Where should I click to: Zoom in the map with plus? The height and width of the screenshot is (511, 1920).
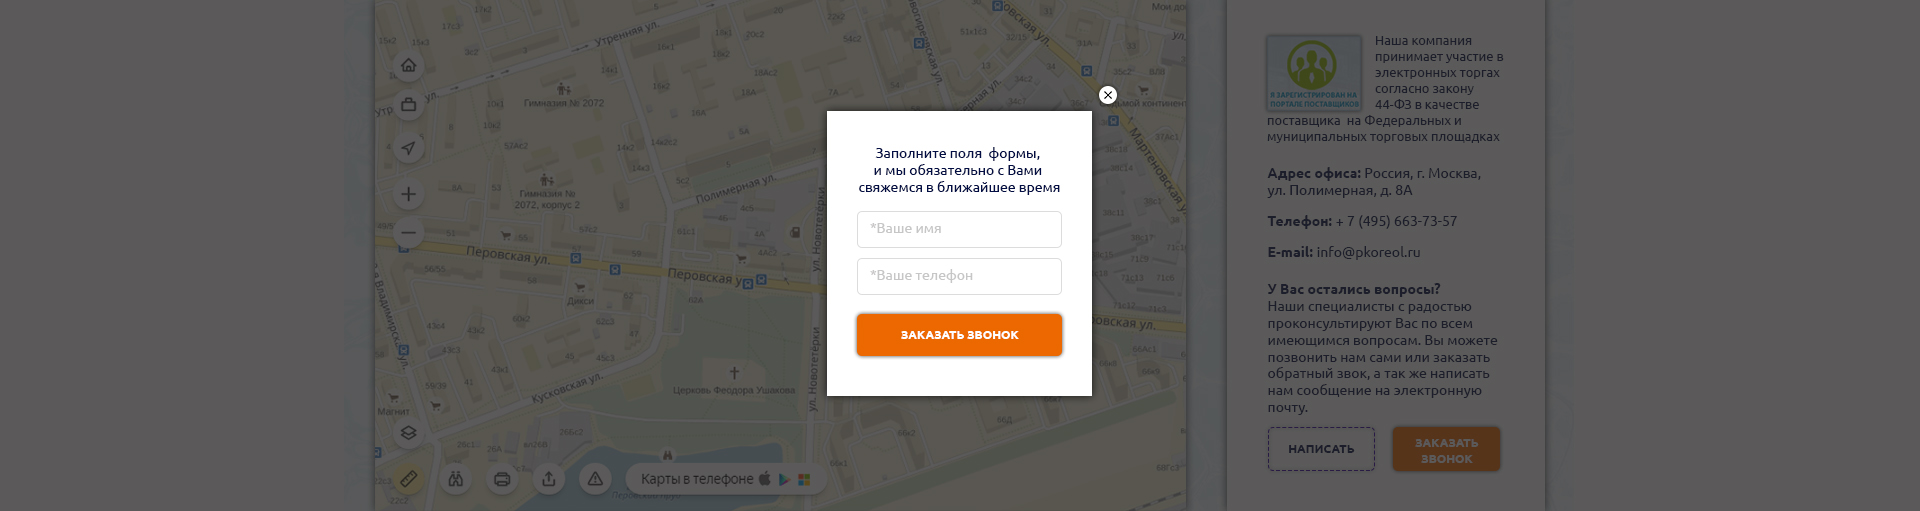[408, 194]
